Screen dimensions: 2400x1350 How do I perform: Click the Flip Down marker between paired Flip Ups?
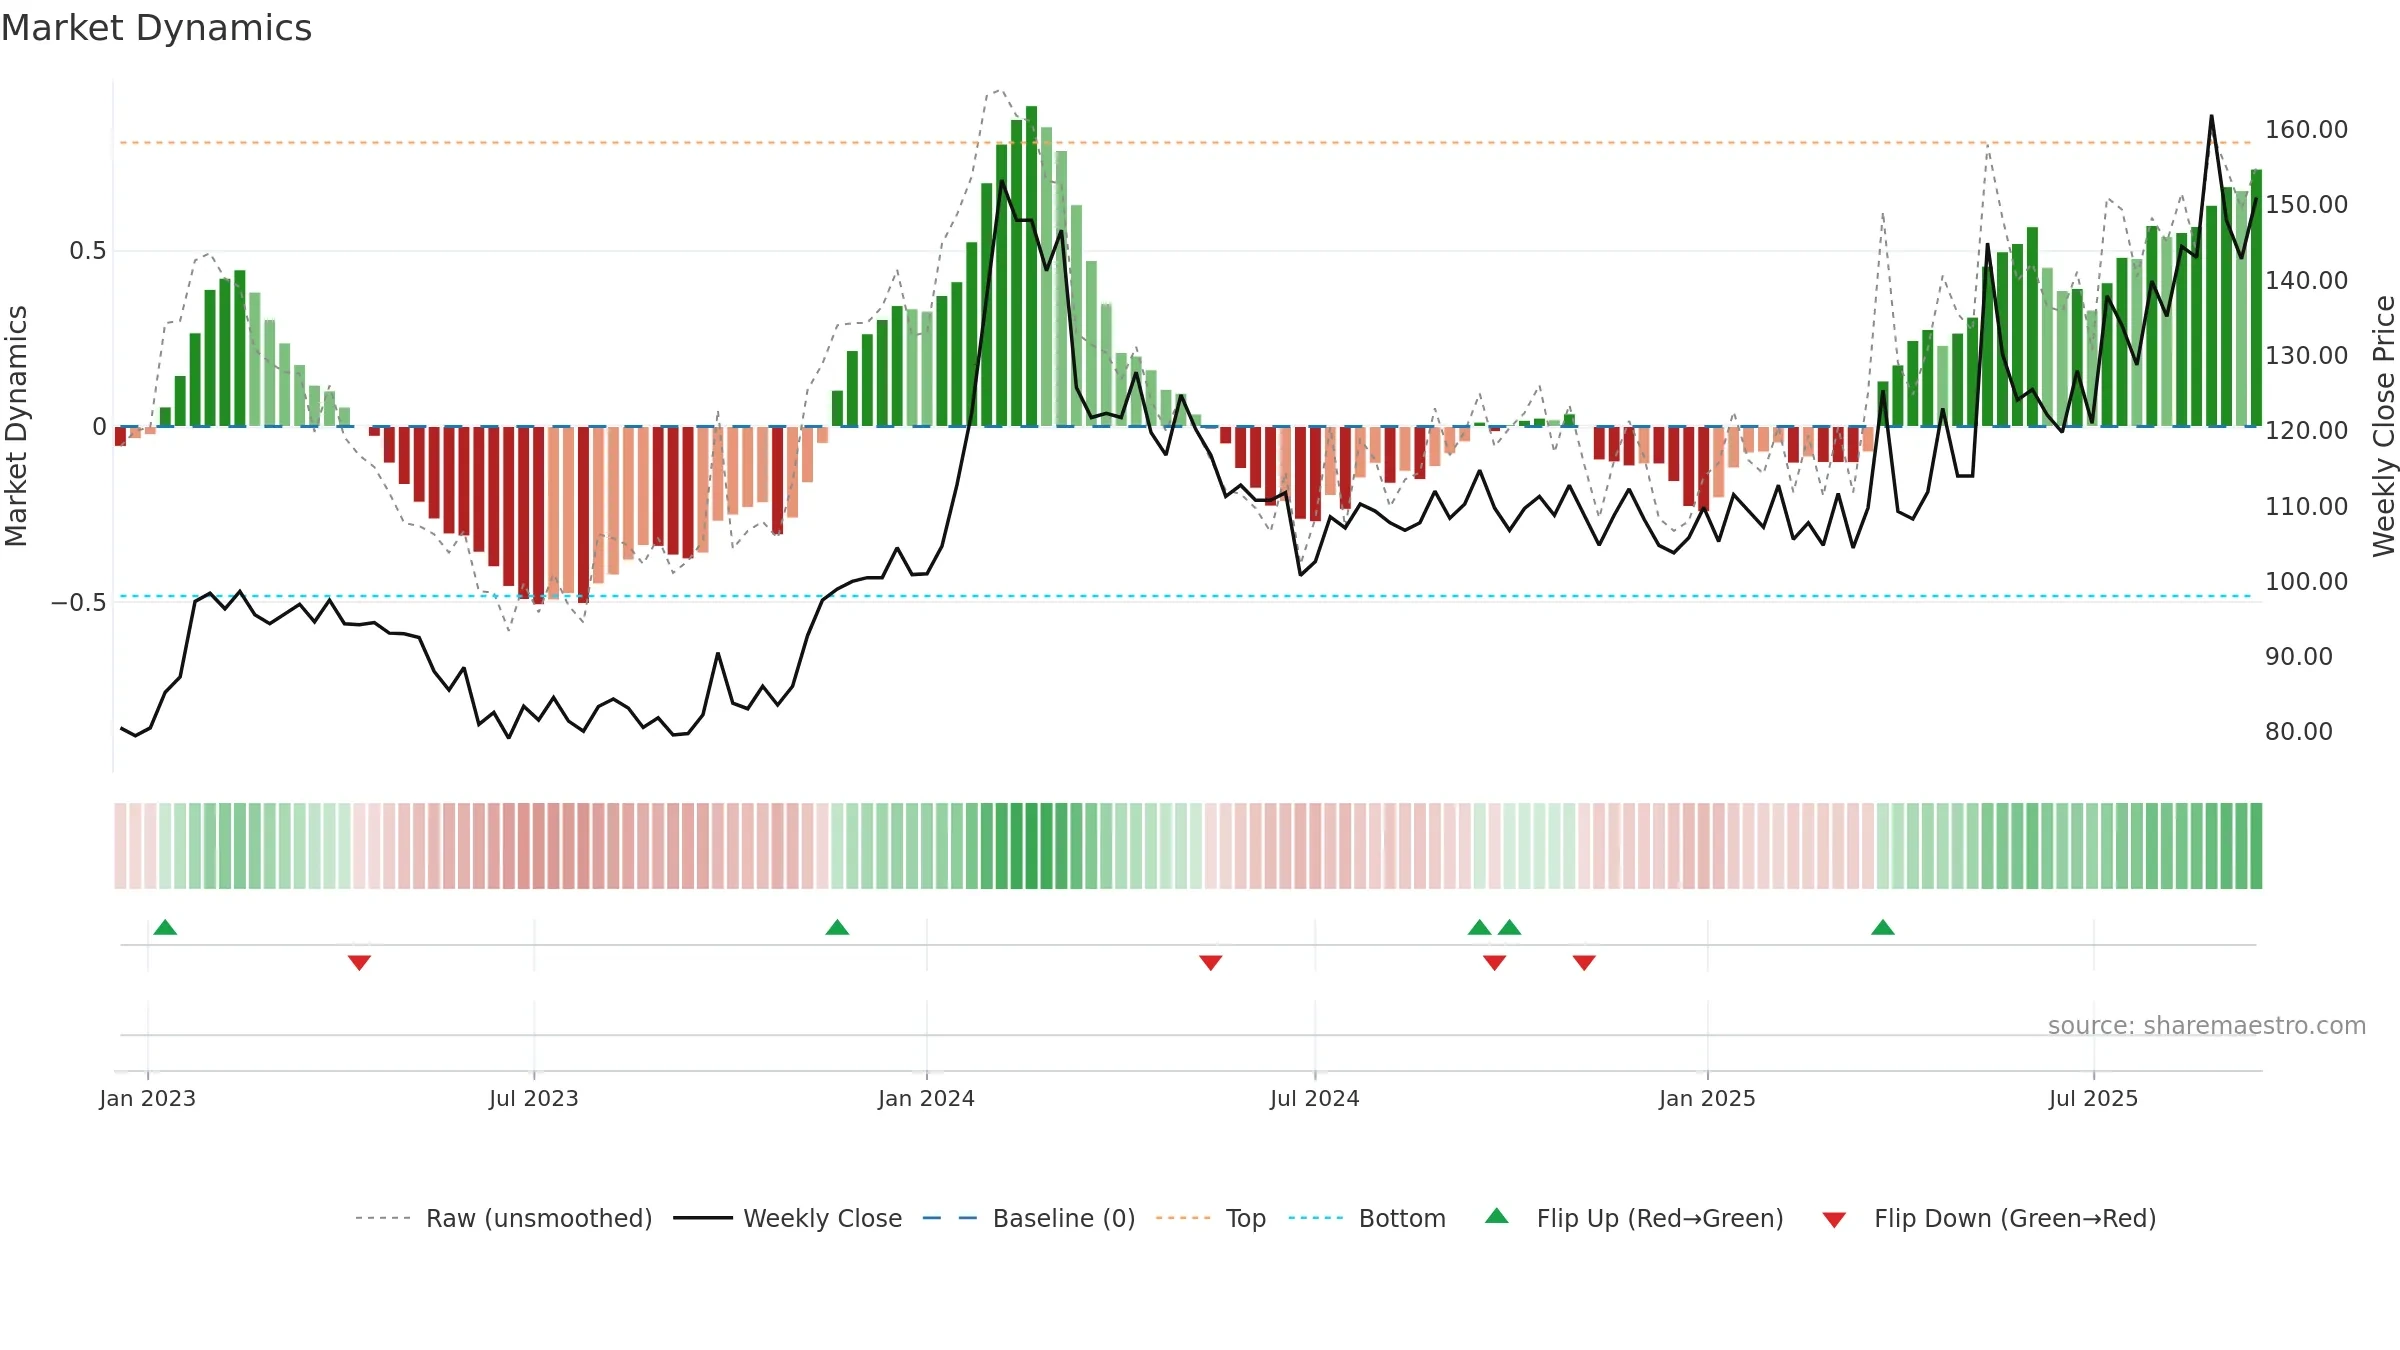tap(1494, 963)
